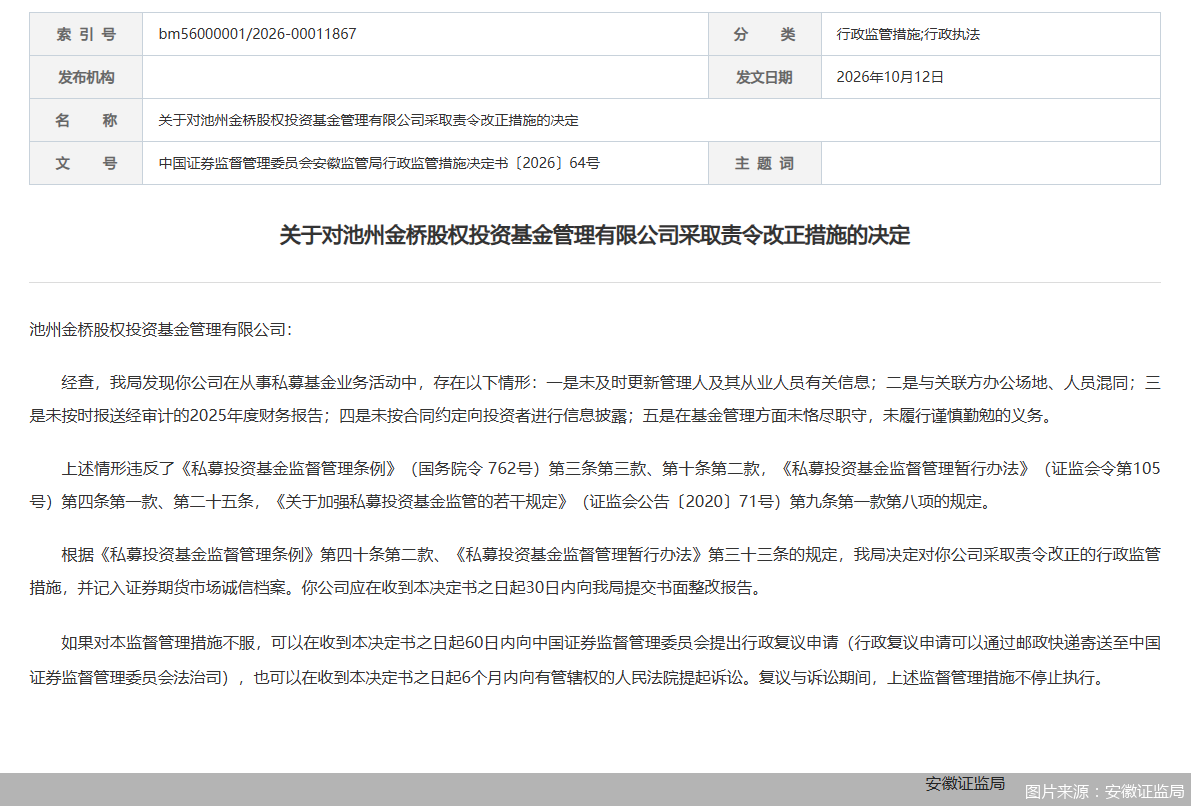Click the 索引号 label cell
This screenshot has width=1191, height=806.
86,34
